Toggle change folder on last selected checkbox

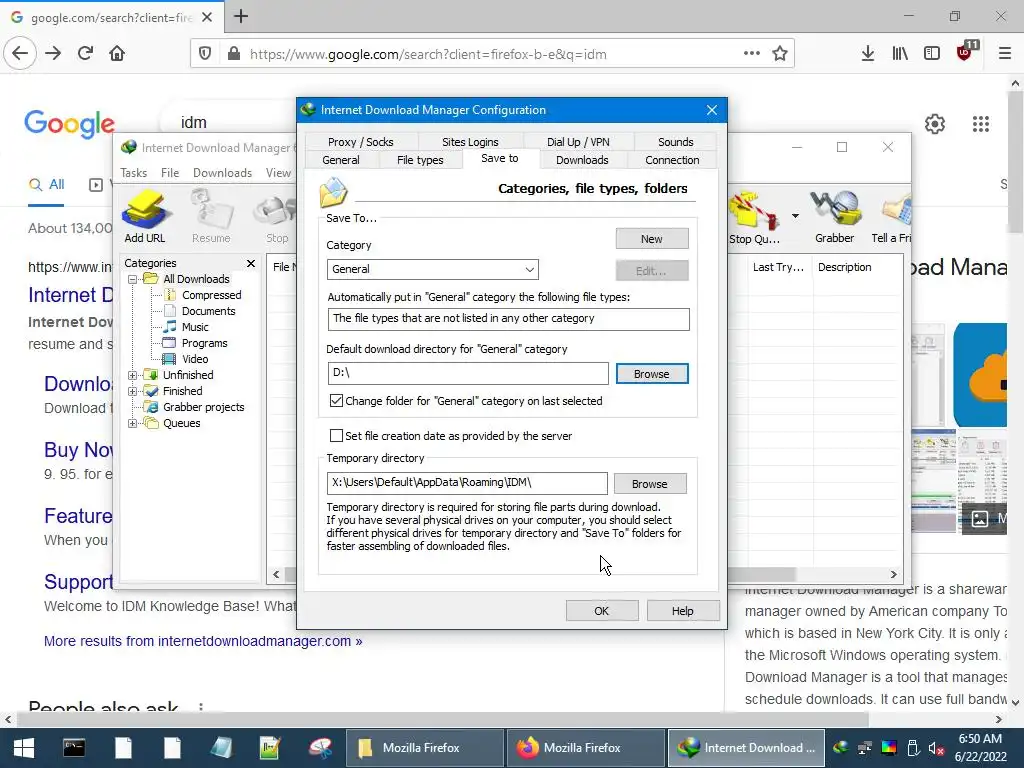[x=336, y=401]
